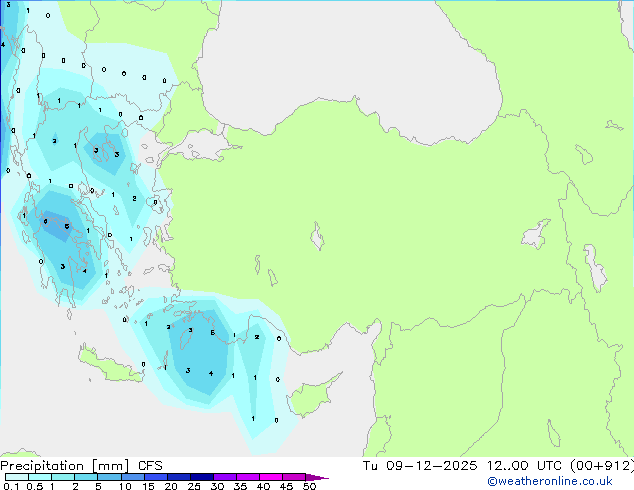Screen dimensions: 634x490
Task: Click the "Tu 09-12-2025 12..00 UTC" date text
Action: (x=462, y=465)
